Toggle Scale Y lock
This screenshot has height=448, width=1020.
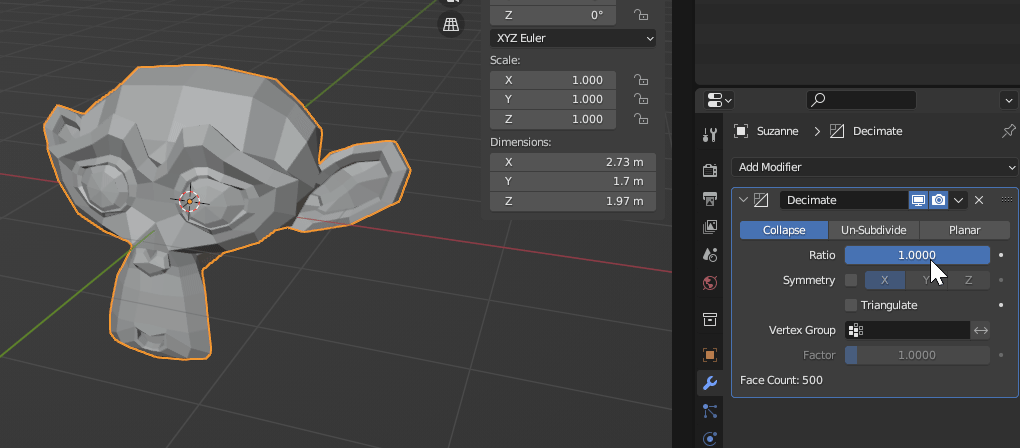pos(641,99)
